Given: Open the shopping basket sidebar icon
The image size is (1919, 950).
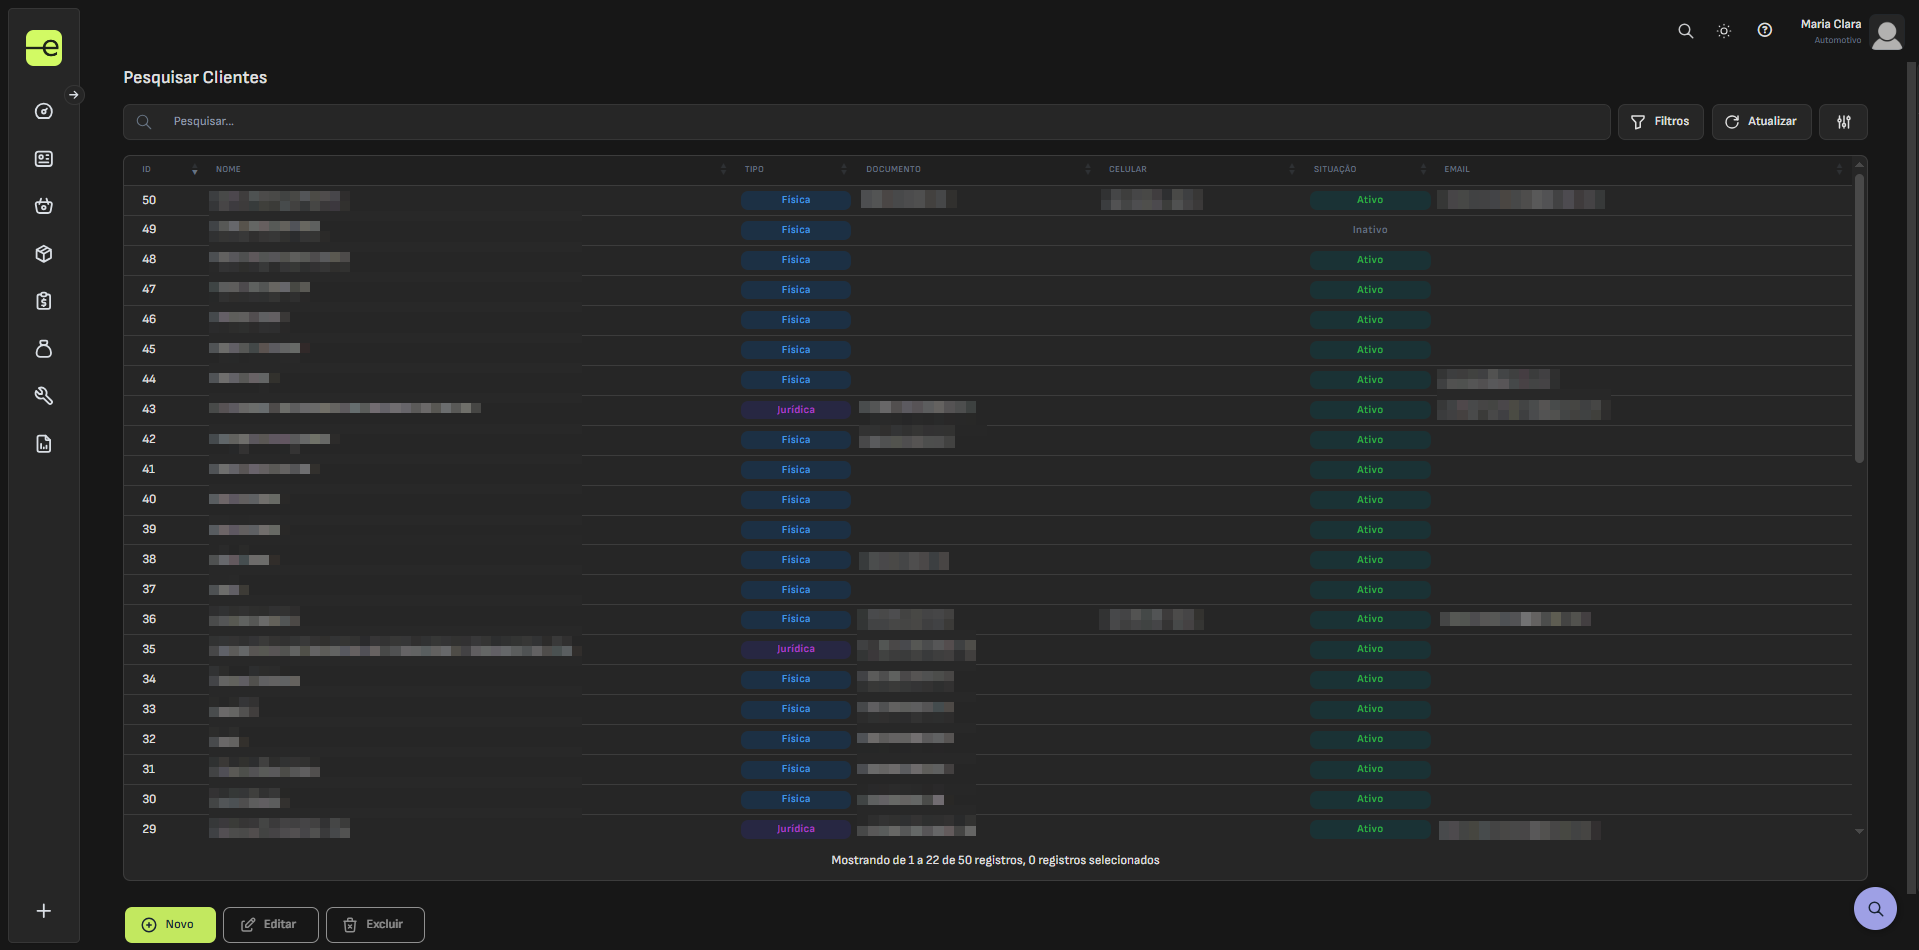Looking at the screenshot, I should coord(44,206).
